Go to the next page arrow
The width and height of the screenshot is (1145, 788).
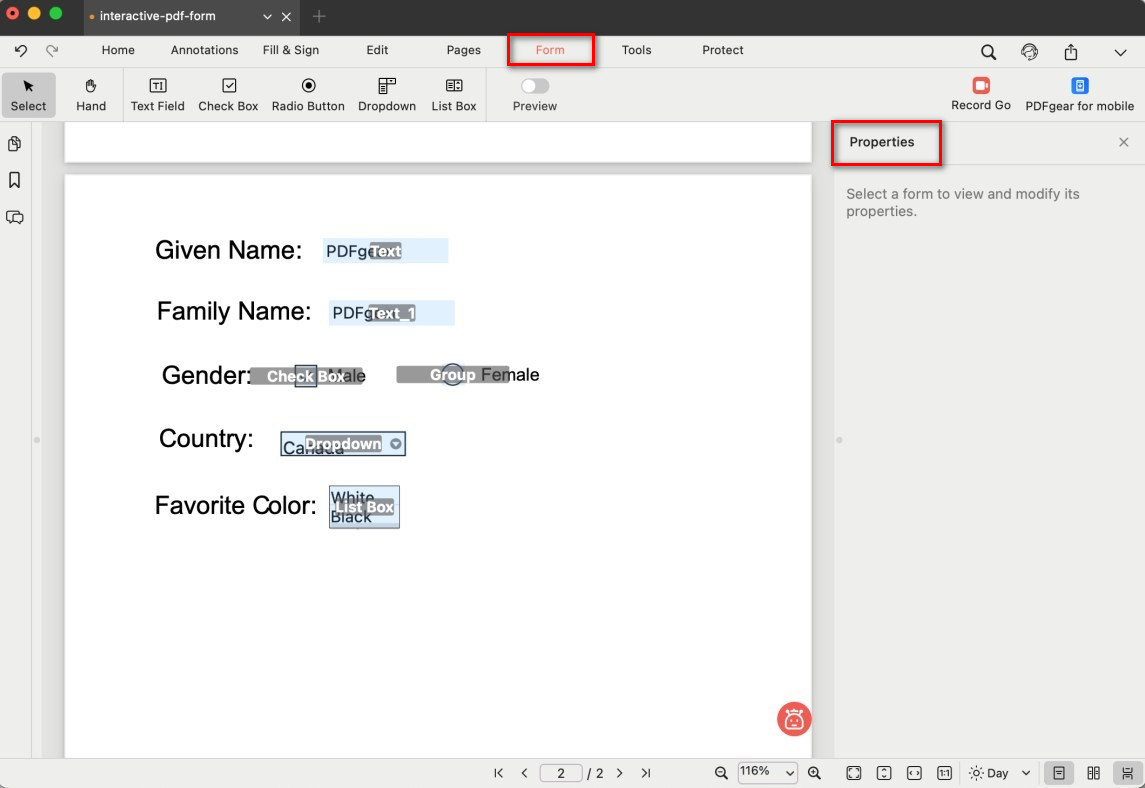620,773
